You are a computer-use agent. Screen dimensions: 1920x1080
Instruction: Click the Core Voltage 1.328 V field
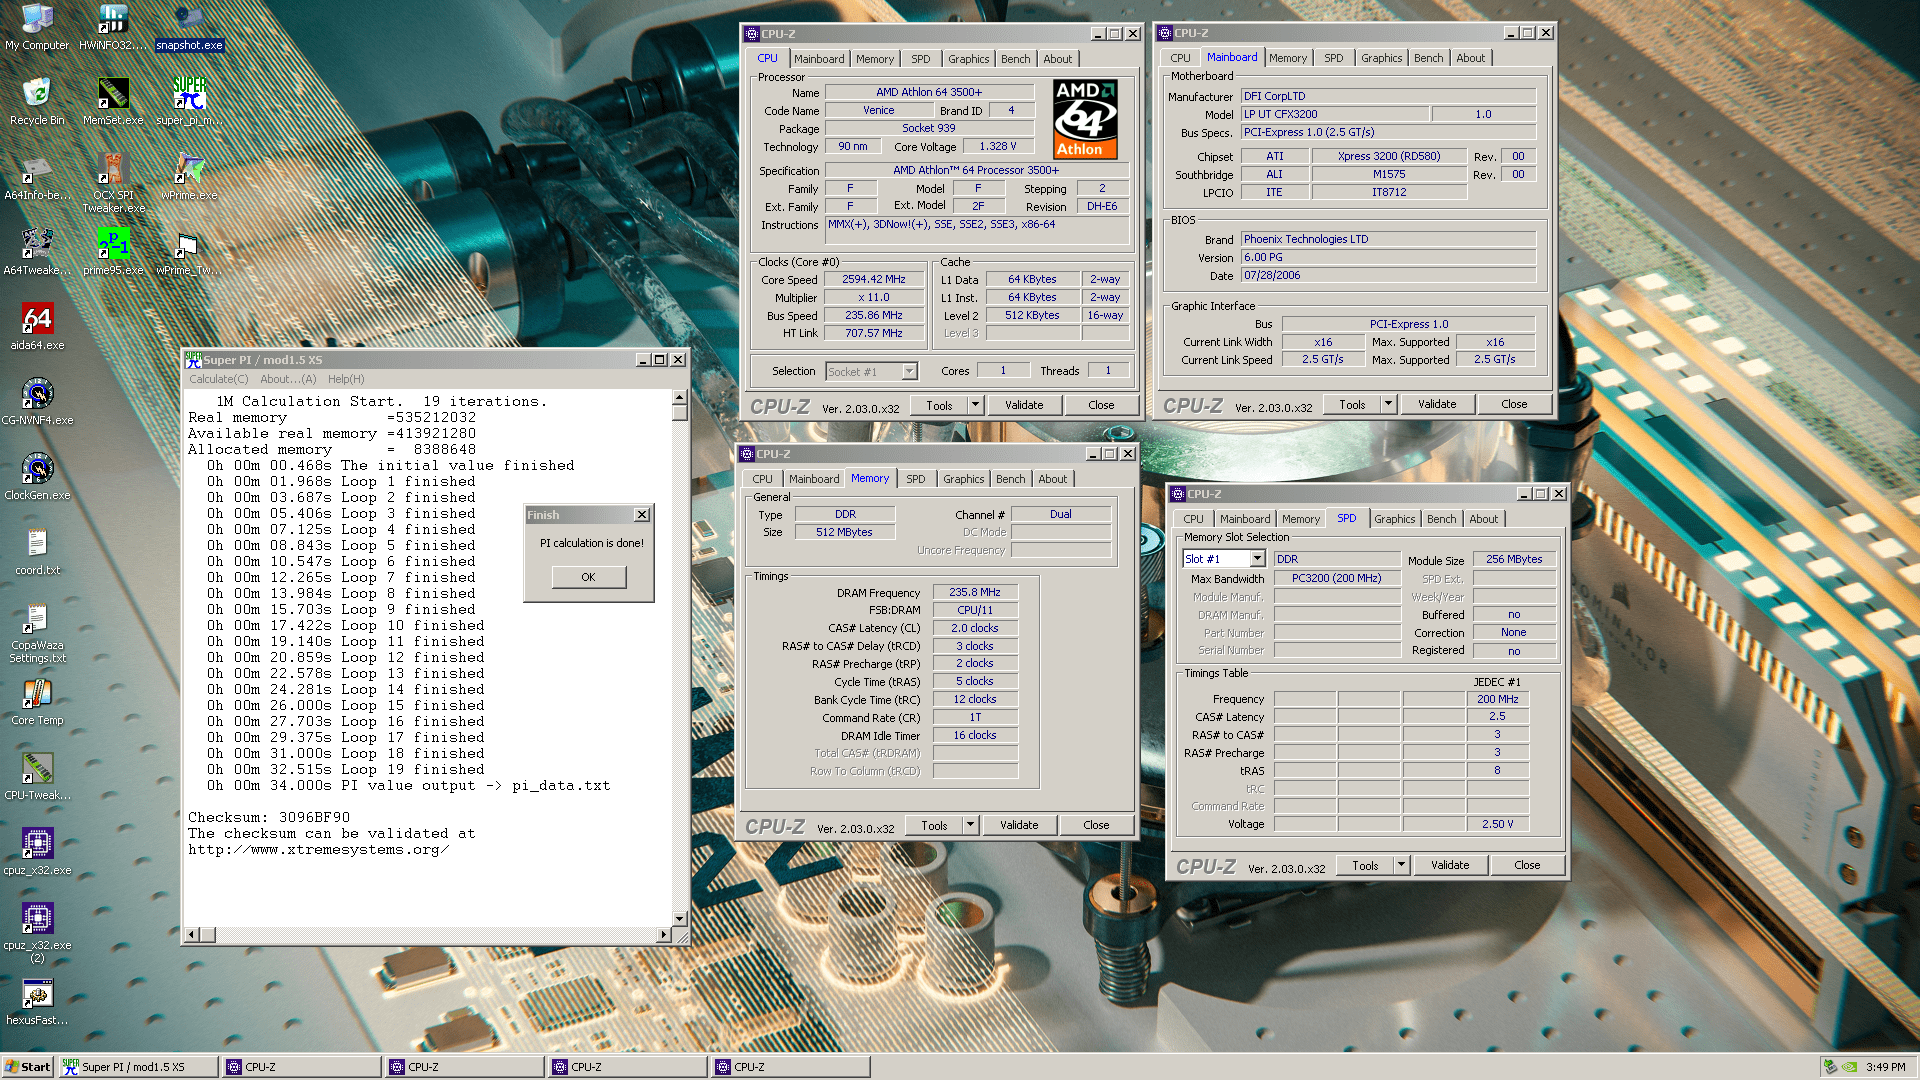[x=997, y=146]
